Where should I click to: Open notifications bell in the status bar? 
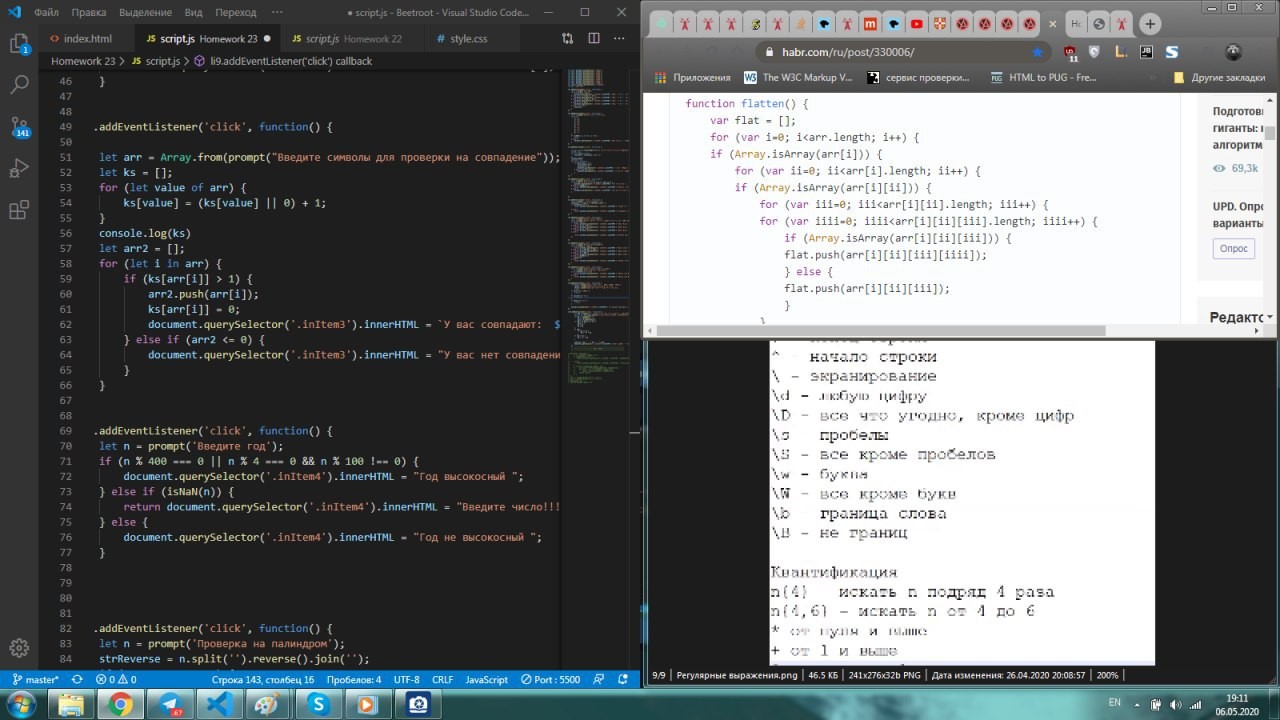(x=623, y=679)
